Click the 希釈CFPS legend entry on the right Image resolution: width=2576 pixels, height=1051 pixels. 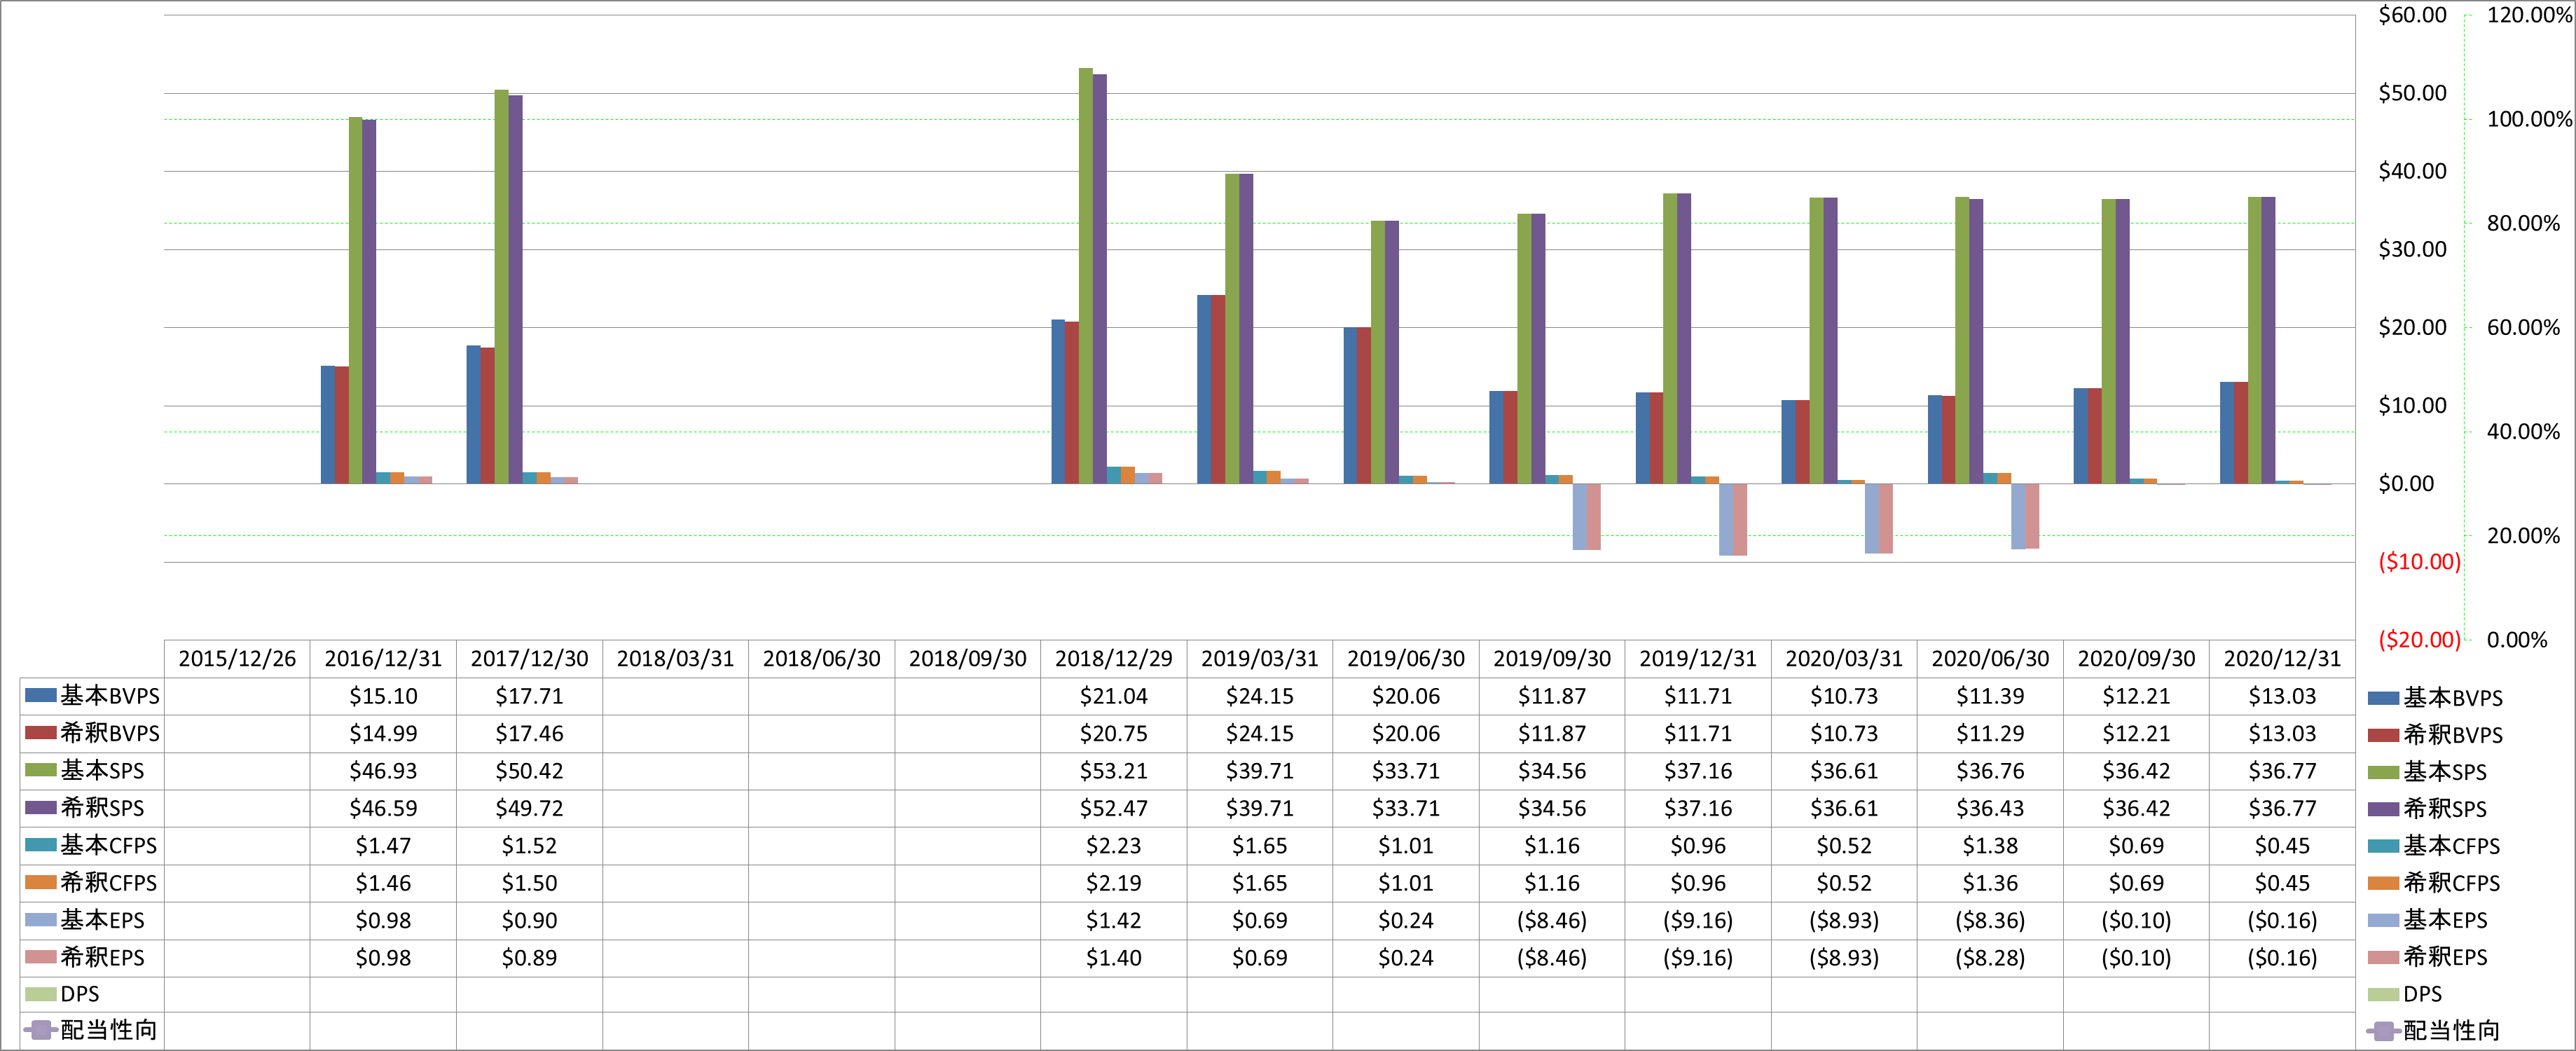[x=2434, y=883]
